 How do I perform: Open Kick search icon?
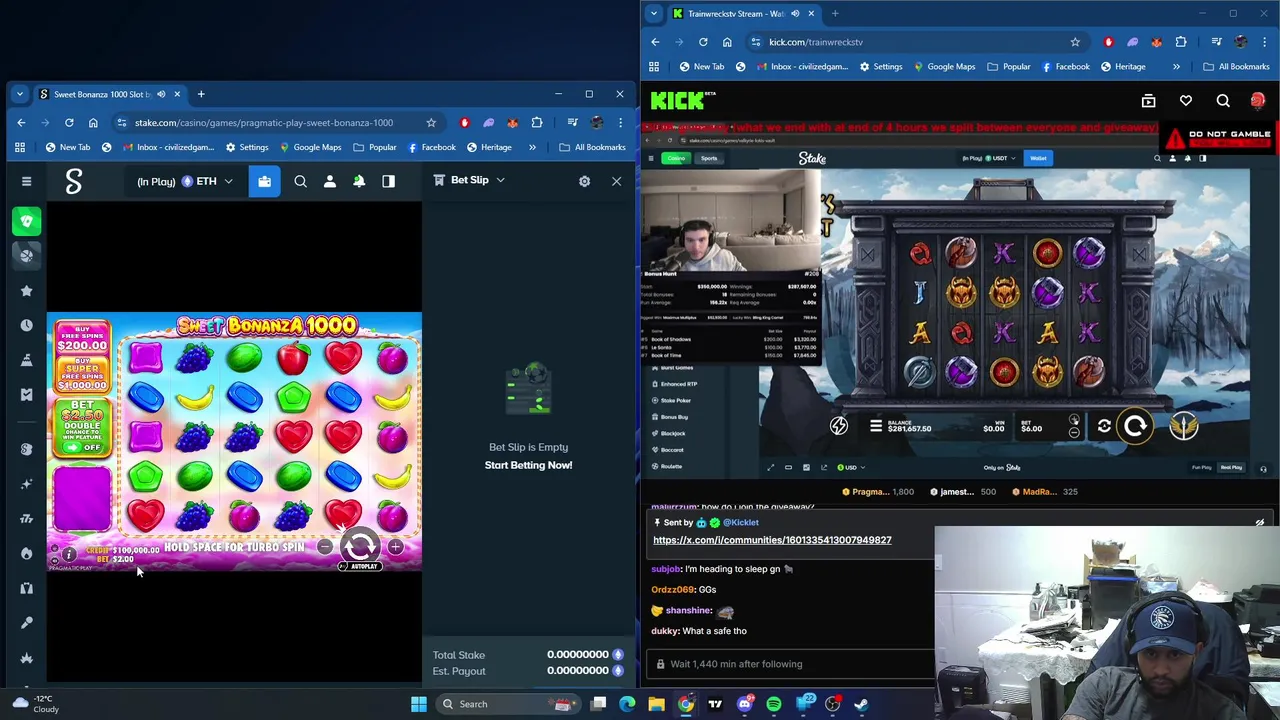point(1223,101)
